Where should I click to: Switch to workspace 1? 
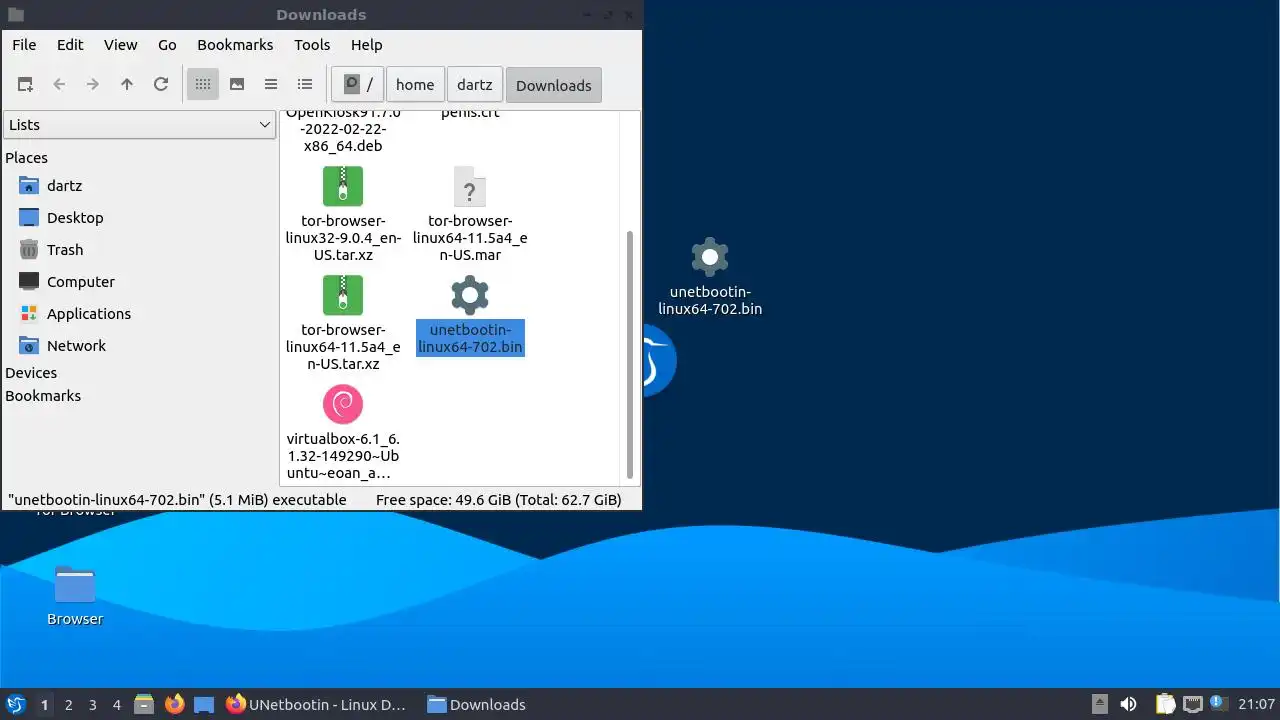click(44, 704)
